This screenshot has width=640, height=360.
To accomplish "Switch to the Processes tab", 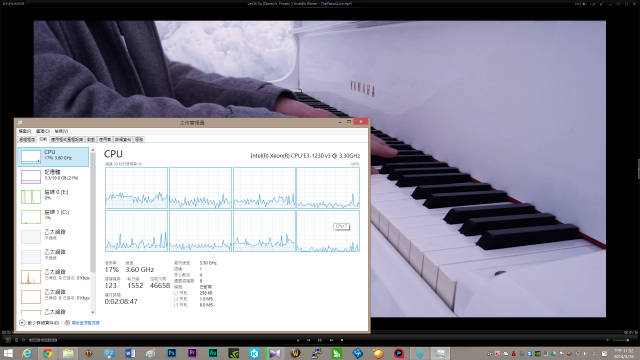I will (x=27, y=140).
